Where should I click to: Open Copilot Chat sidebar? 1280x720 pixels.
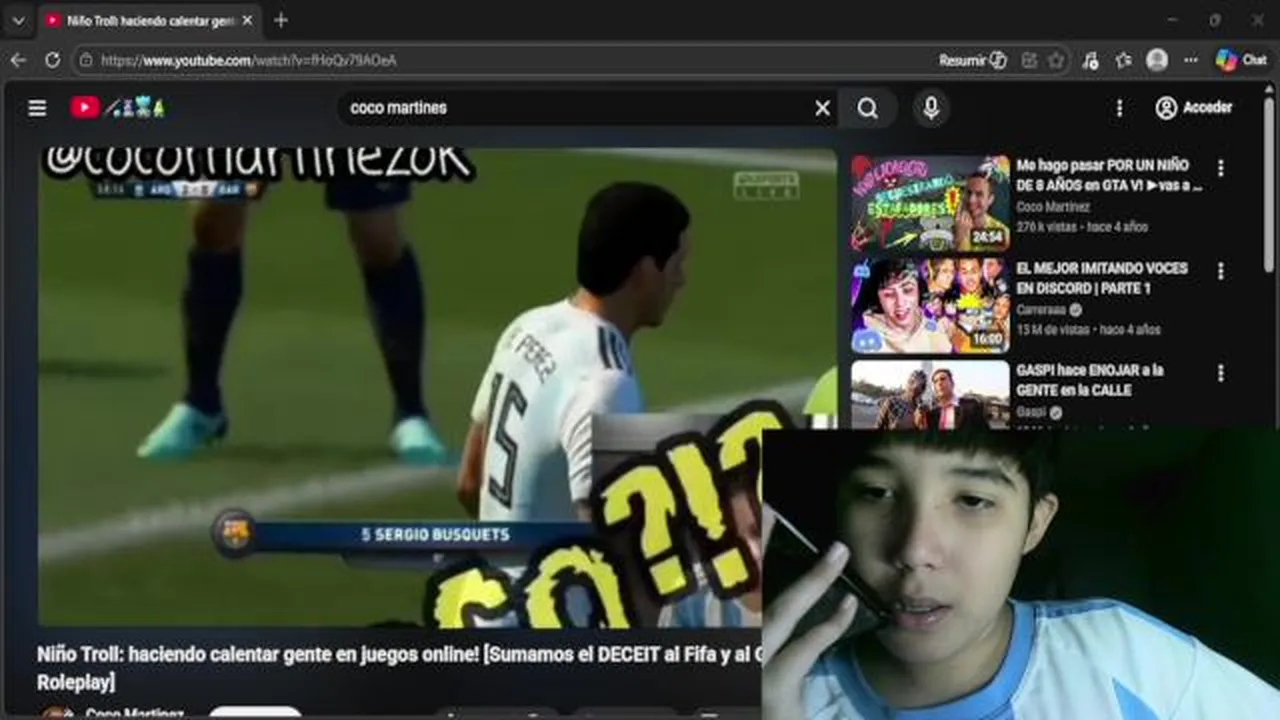[1241, 60]
